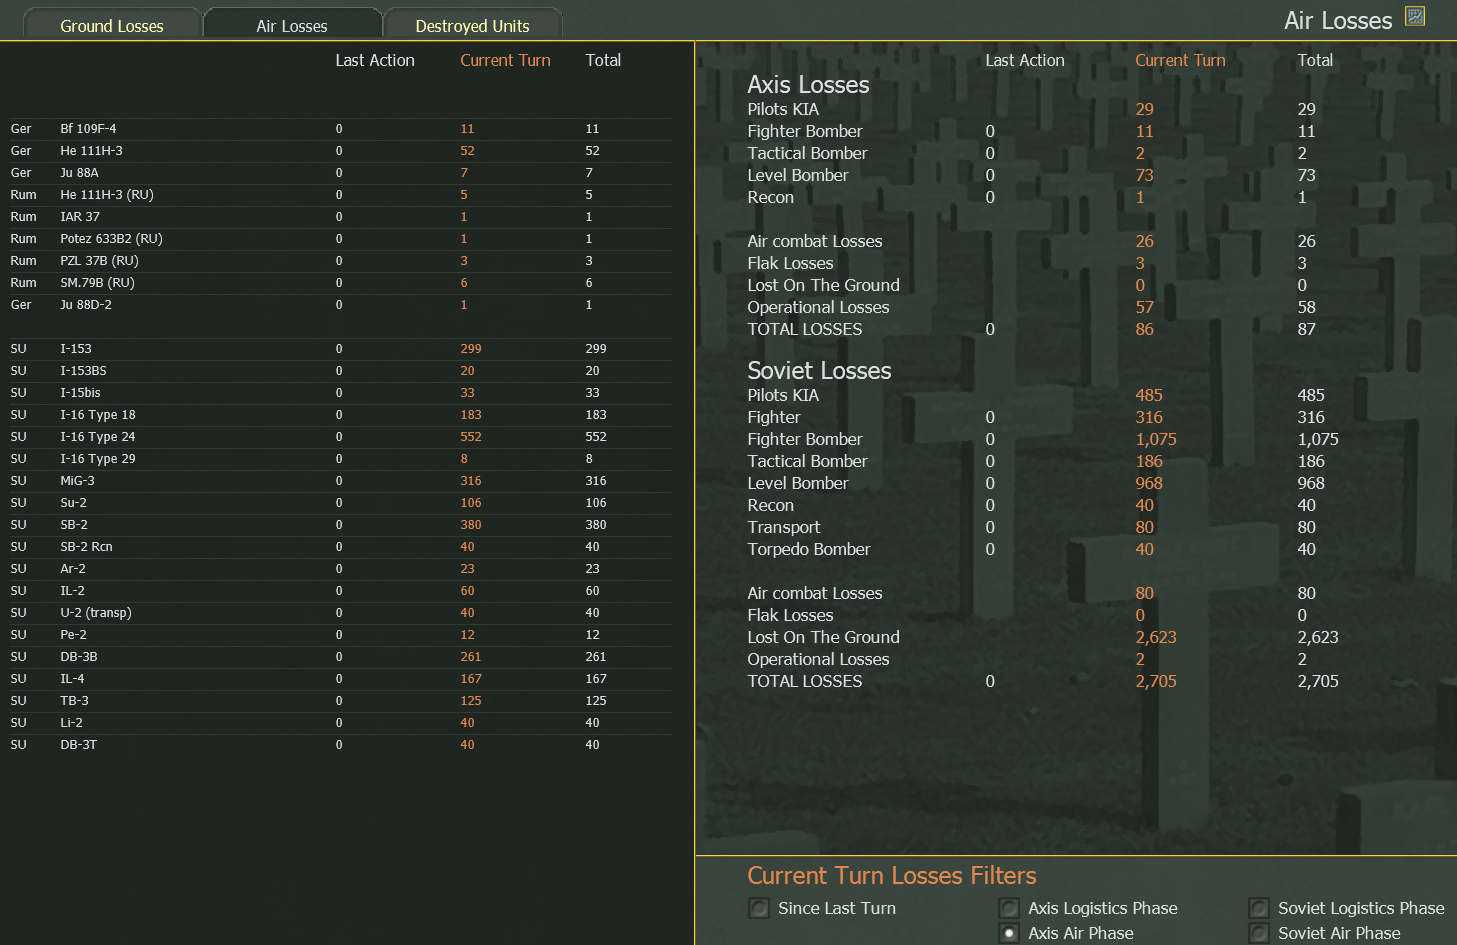Select the I-153BS row
Screen dimensions: 1457x945
click(x=340, y=371)
